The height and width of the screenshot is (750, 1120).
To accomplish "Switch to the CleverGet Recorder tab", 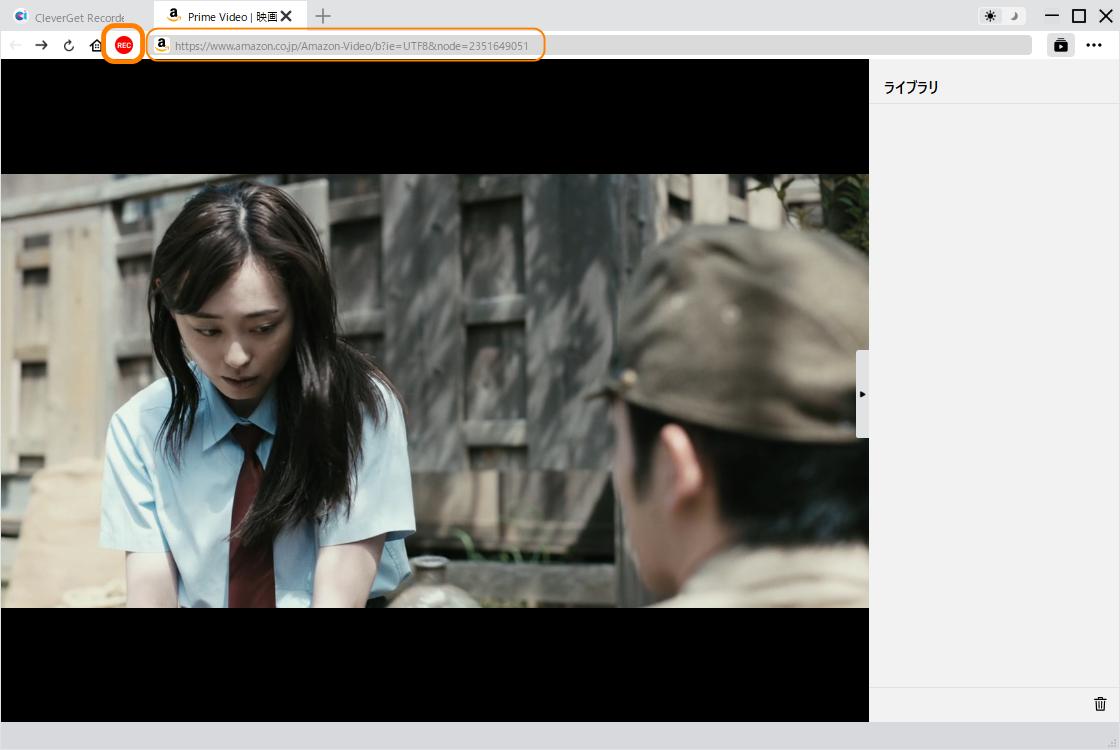I will click(x=70, y=16).
